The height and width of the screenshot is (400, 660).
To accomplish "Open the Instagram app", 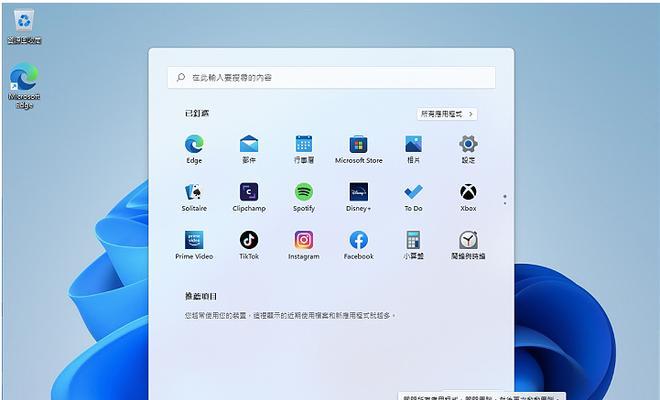I will 303,245.
